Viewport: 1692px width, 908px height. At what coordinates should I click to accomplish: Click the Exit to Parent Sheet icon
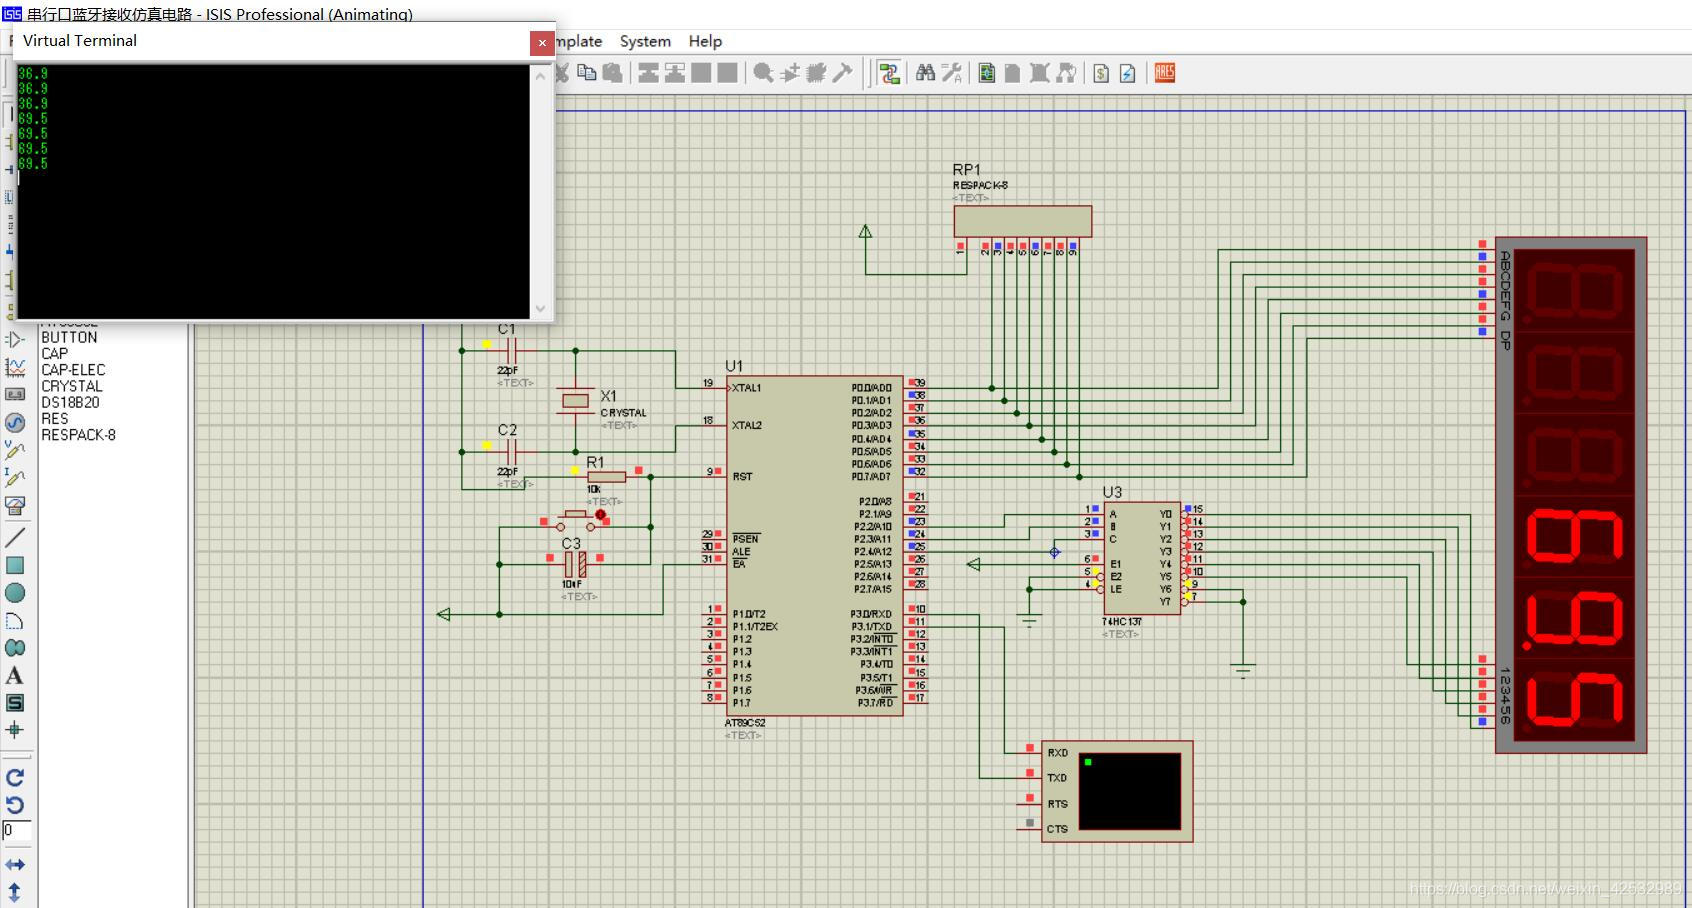point(1066,73)
